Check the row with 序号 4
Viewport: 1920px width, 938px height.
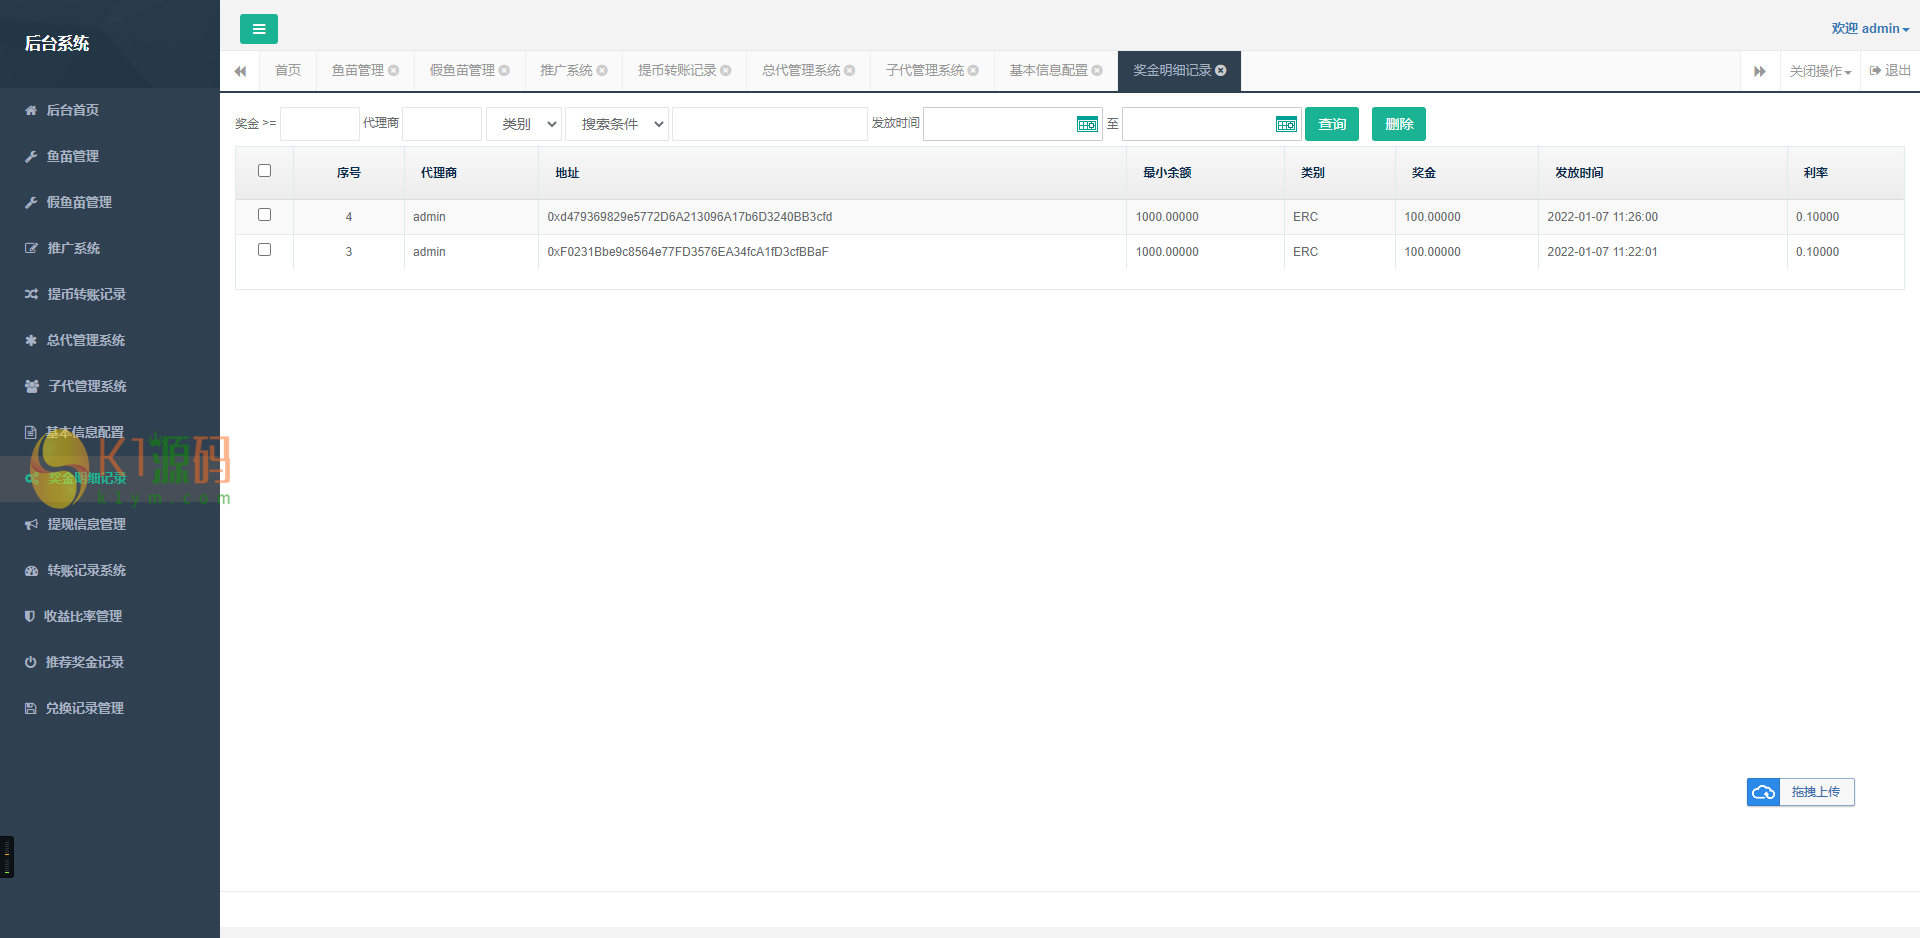(x=264, y=215)
